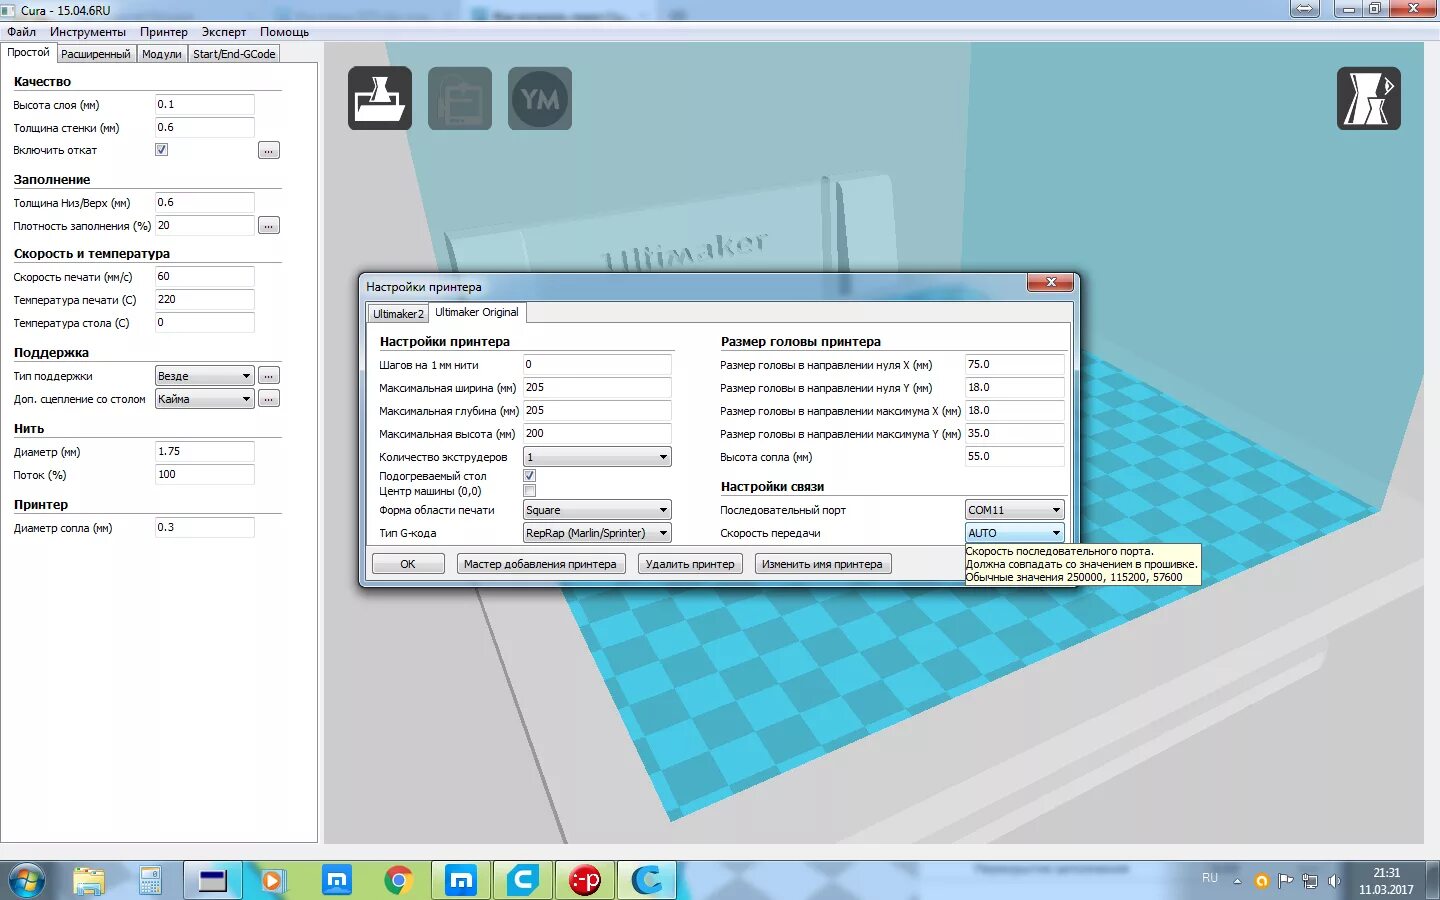Viewport: 1440px width, 900px height.
Task: Switch to the Start/End-GCode tab
Action: [x=234, y=54]
